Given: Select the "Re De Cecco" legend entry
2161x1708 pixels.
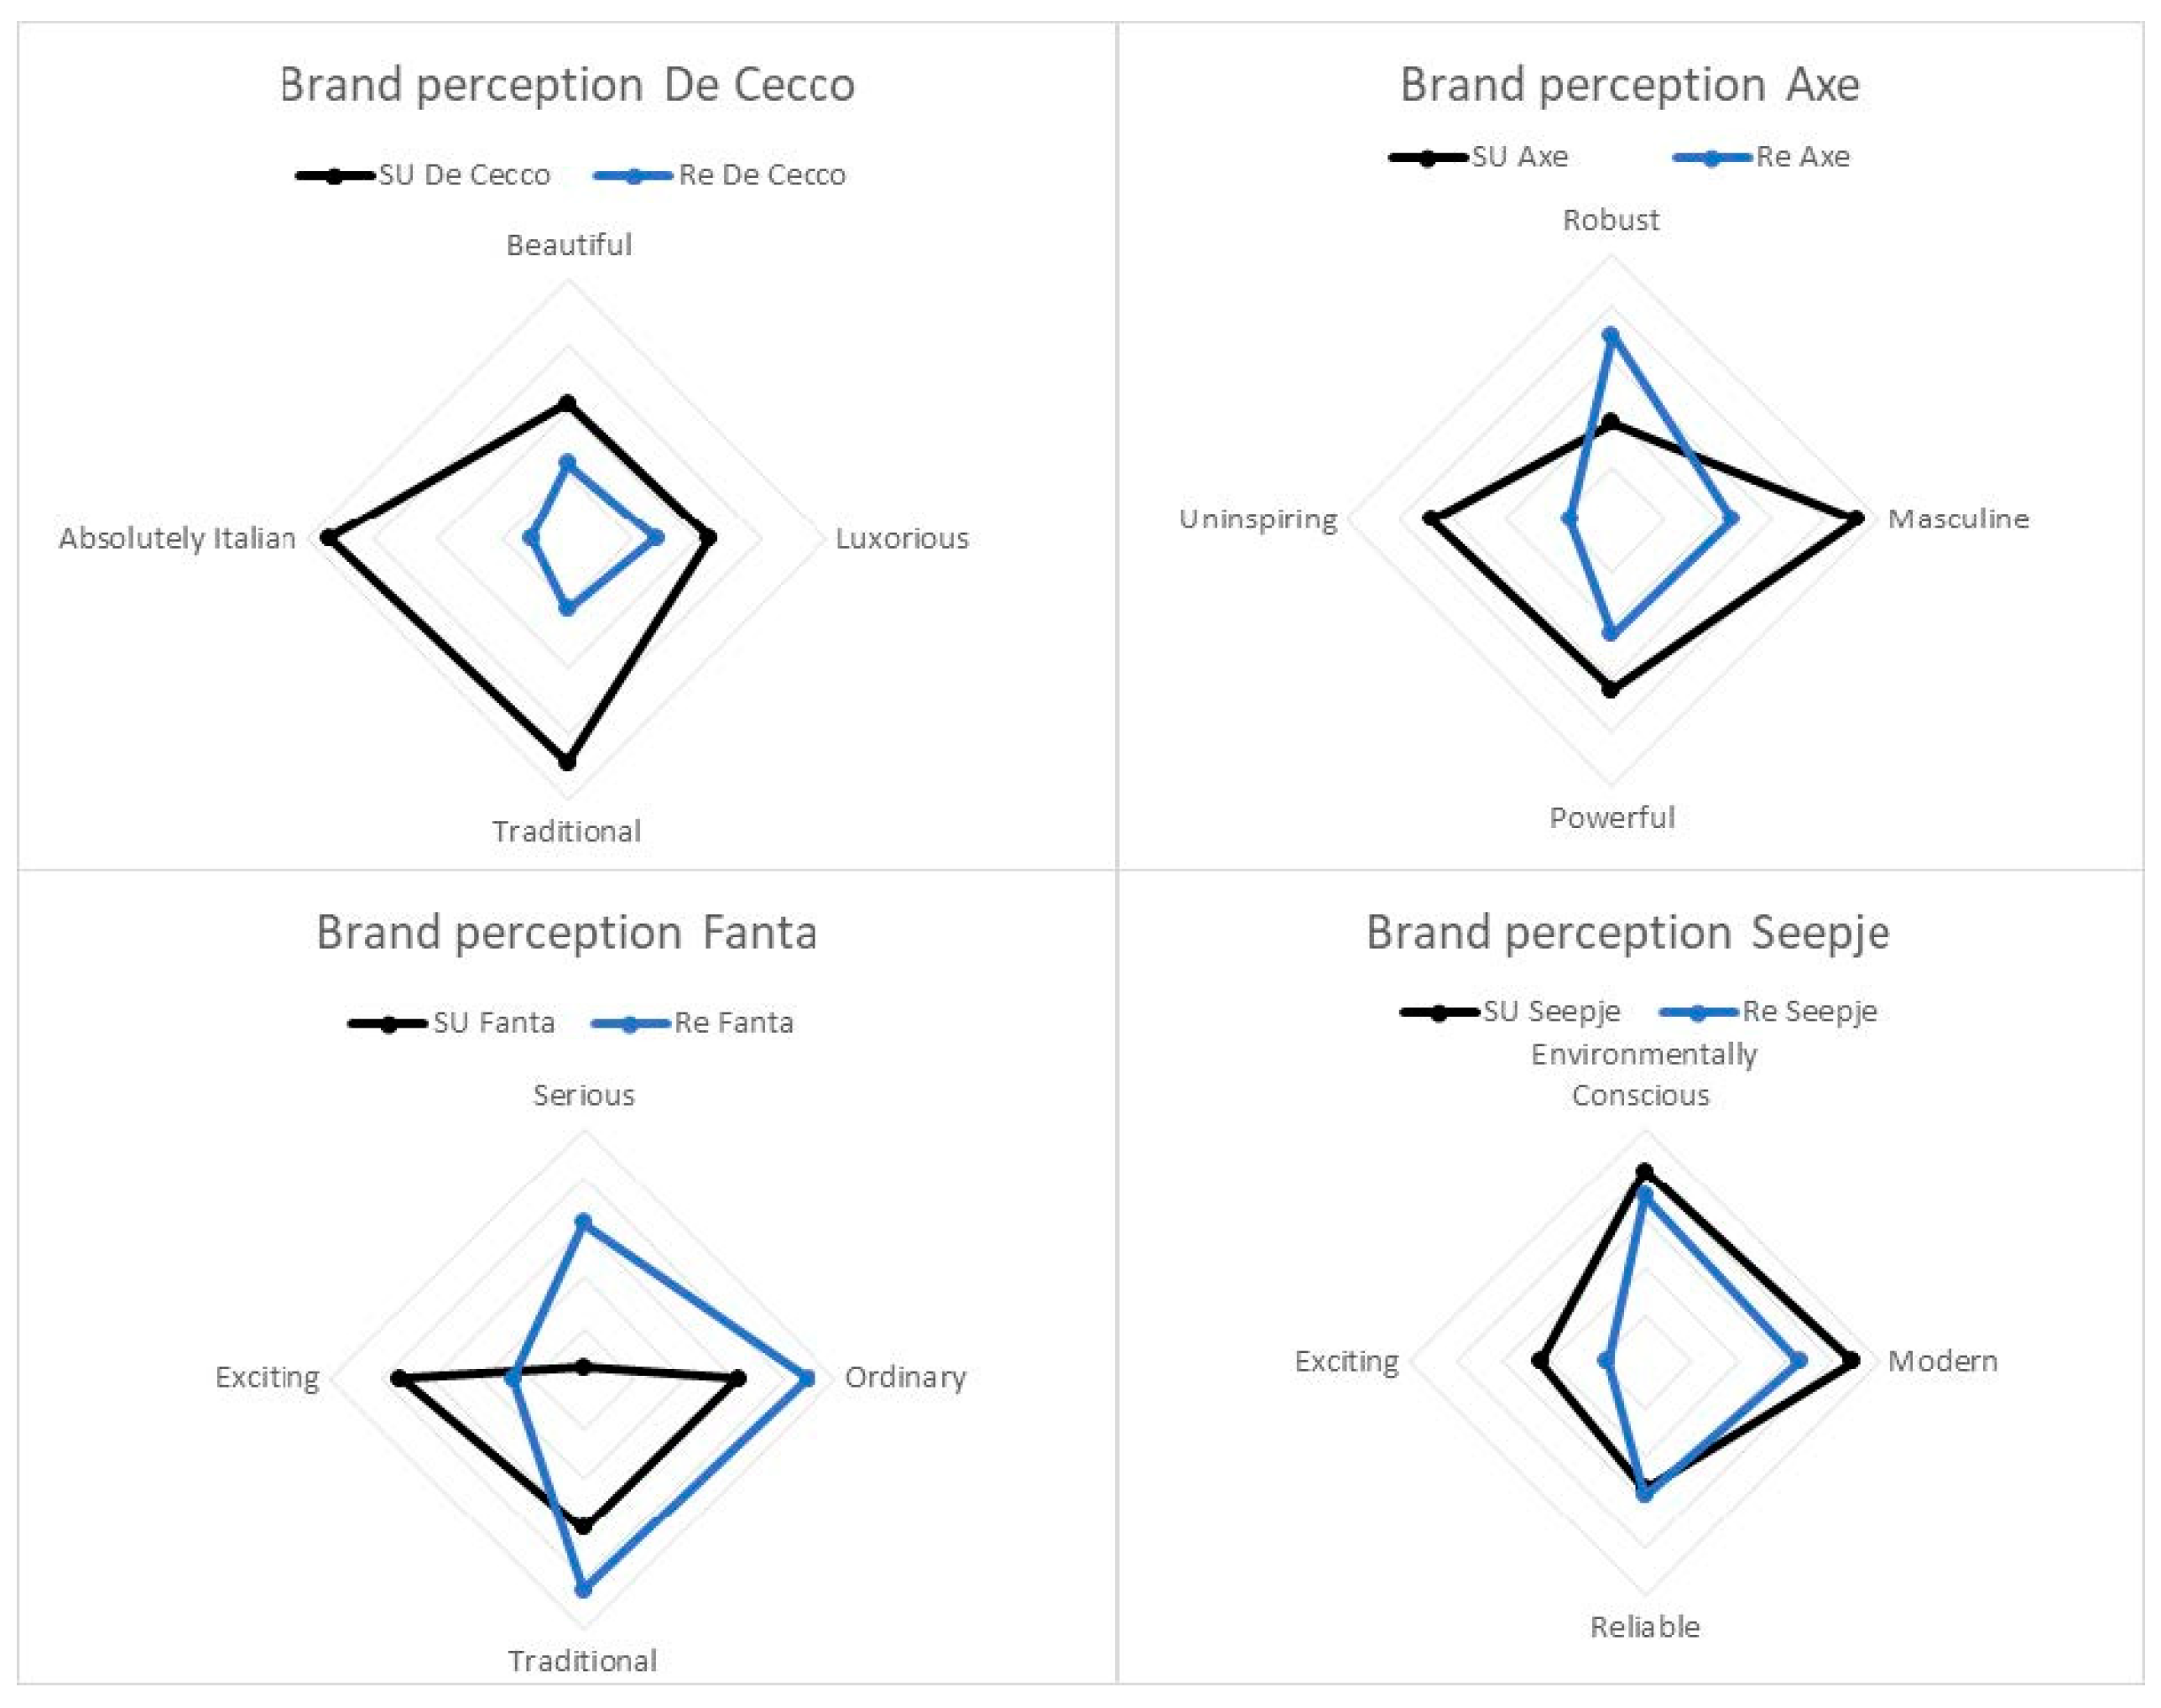Looking at the screenshot, I should (x=761, y=175).
